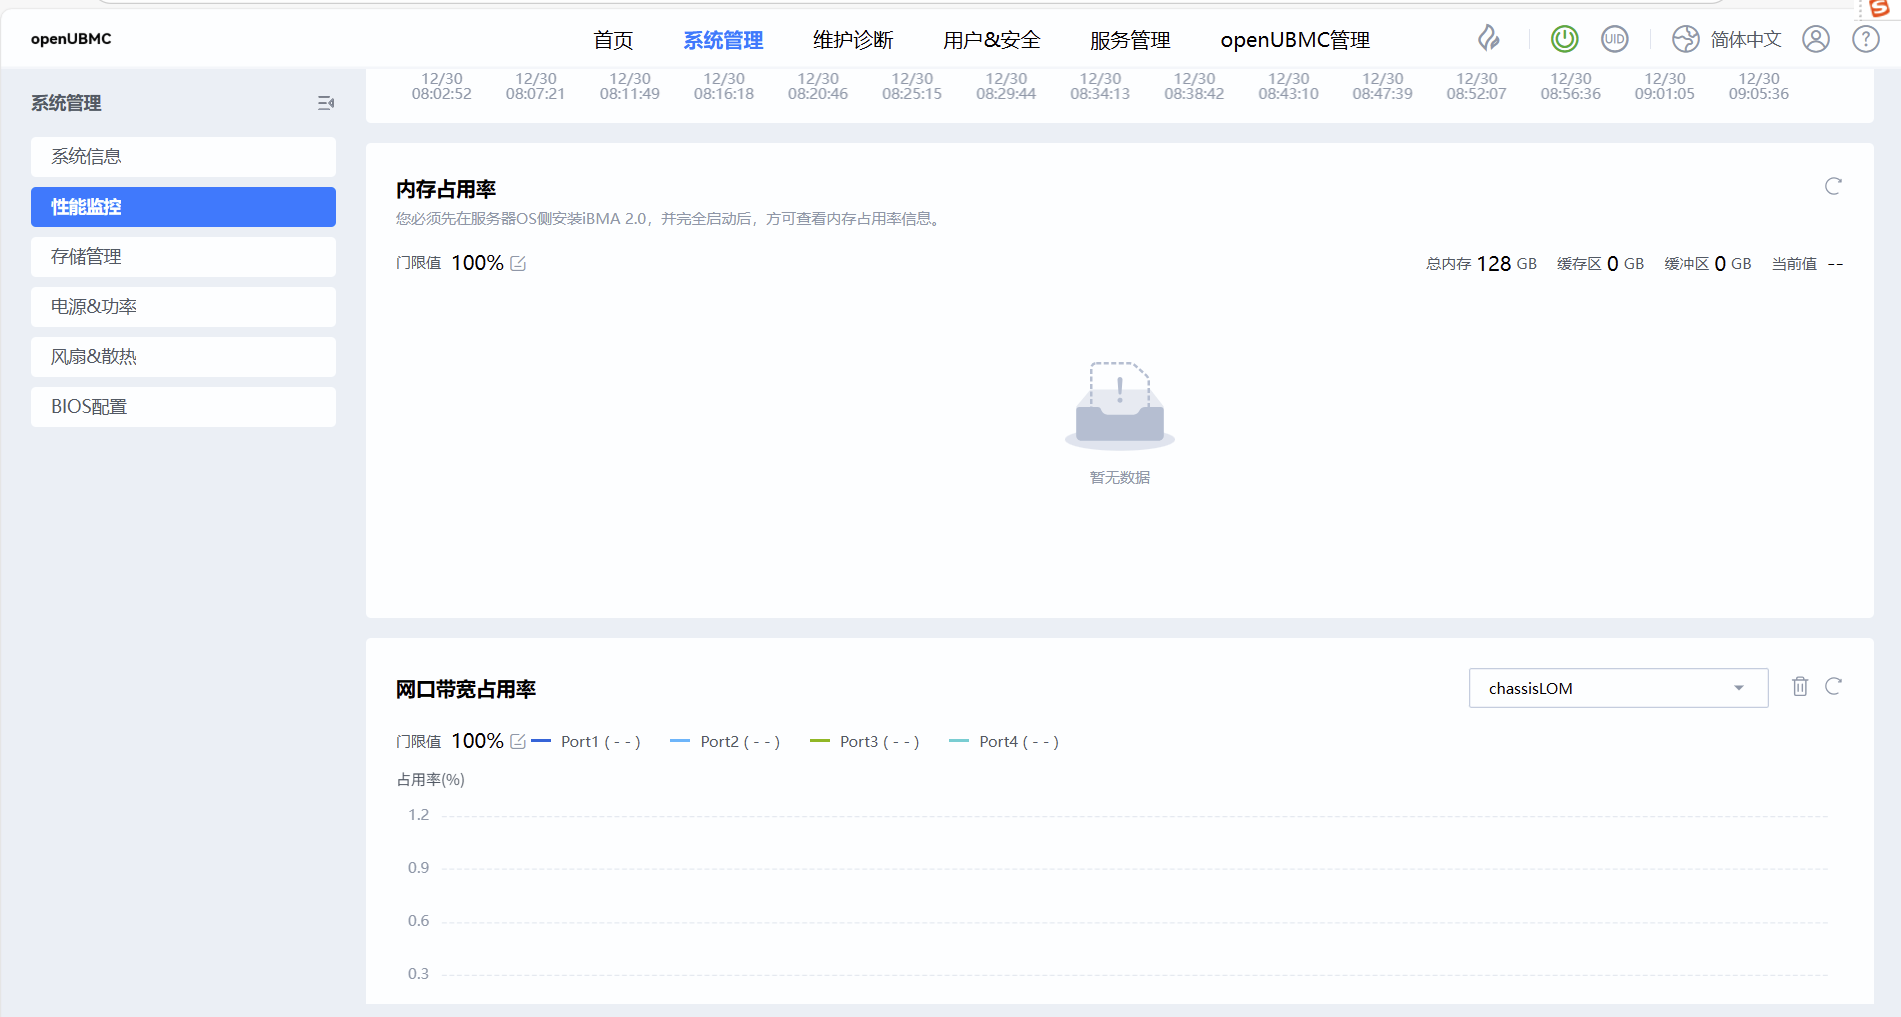Toggle Port1 series in chart legend

point(586,742)
